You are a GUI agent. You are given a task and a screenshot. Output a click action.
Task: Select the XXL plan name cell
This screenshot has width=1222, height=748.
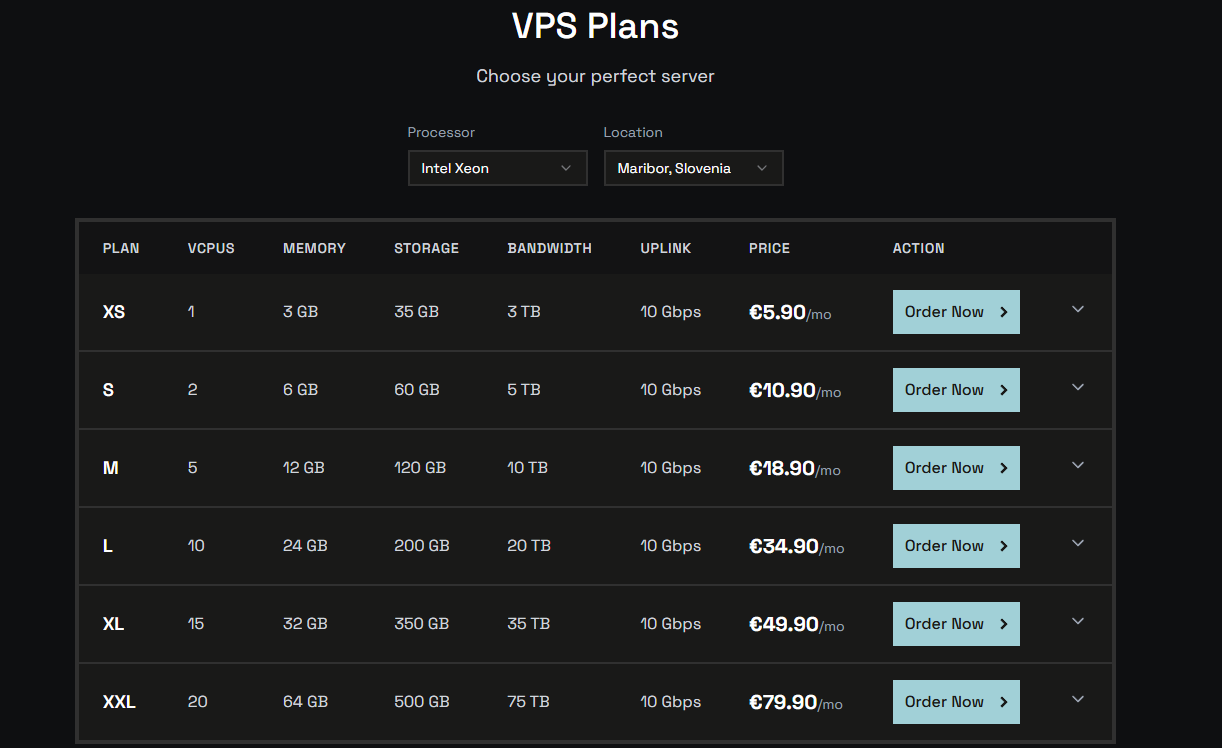tap(119, 702)
